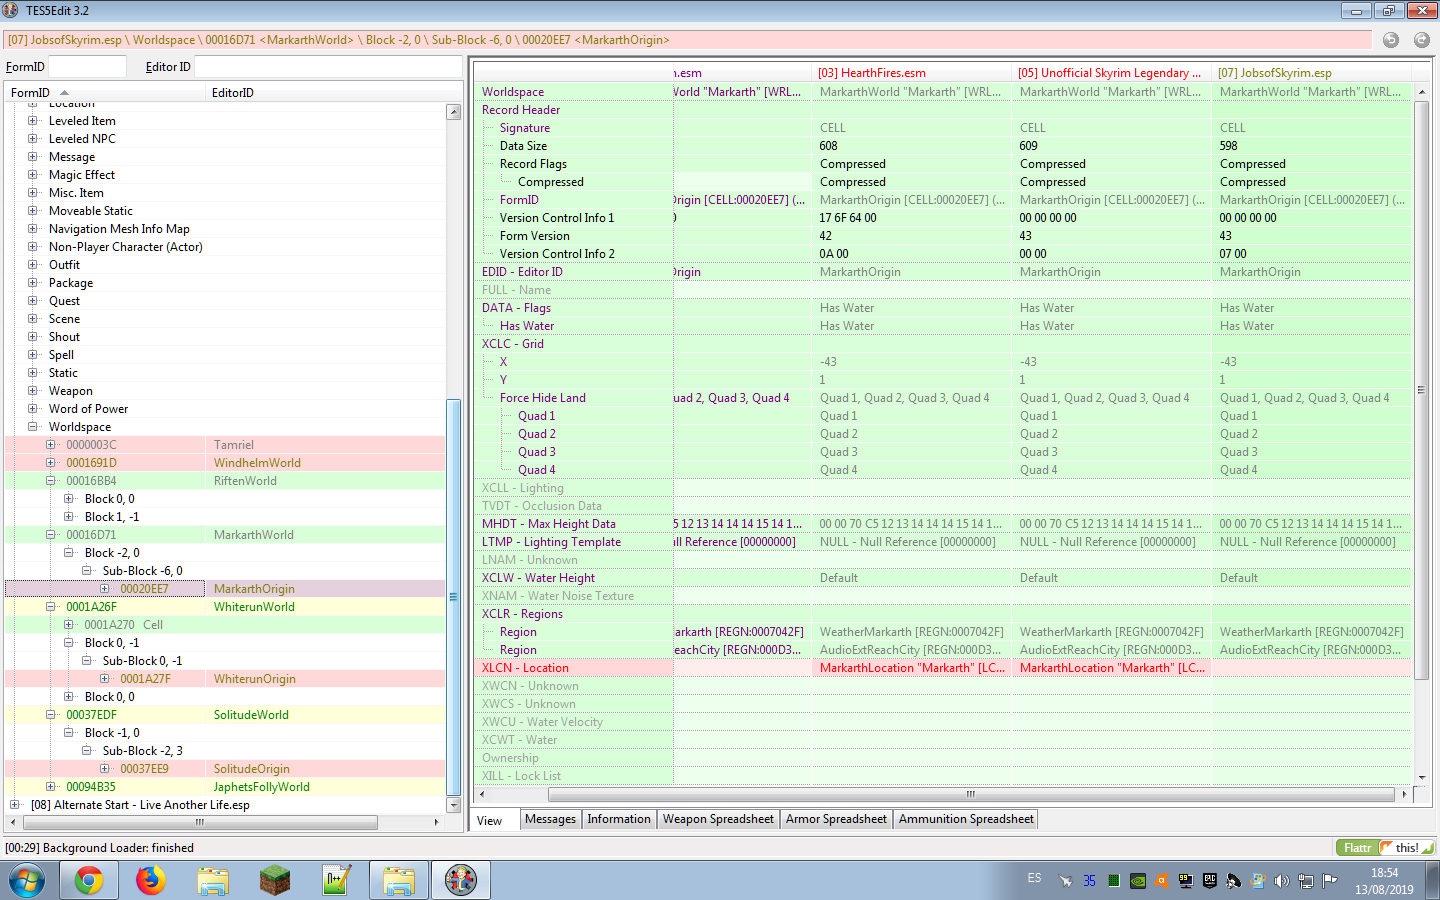Expand the Alternate Start - Live Another Life.esp node
1440x900 pixels.
(x=15, y=805)
